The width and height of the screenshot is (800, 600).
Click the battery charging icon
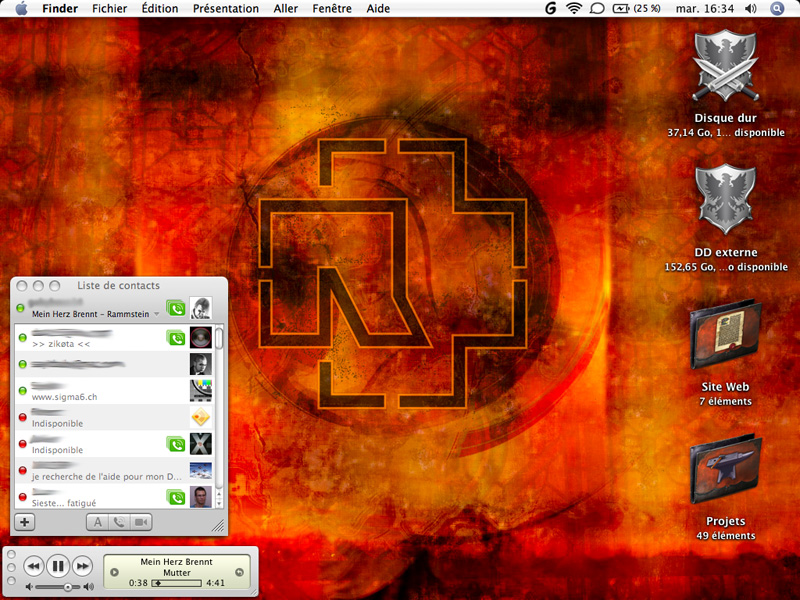(620, 9)
